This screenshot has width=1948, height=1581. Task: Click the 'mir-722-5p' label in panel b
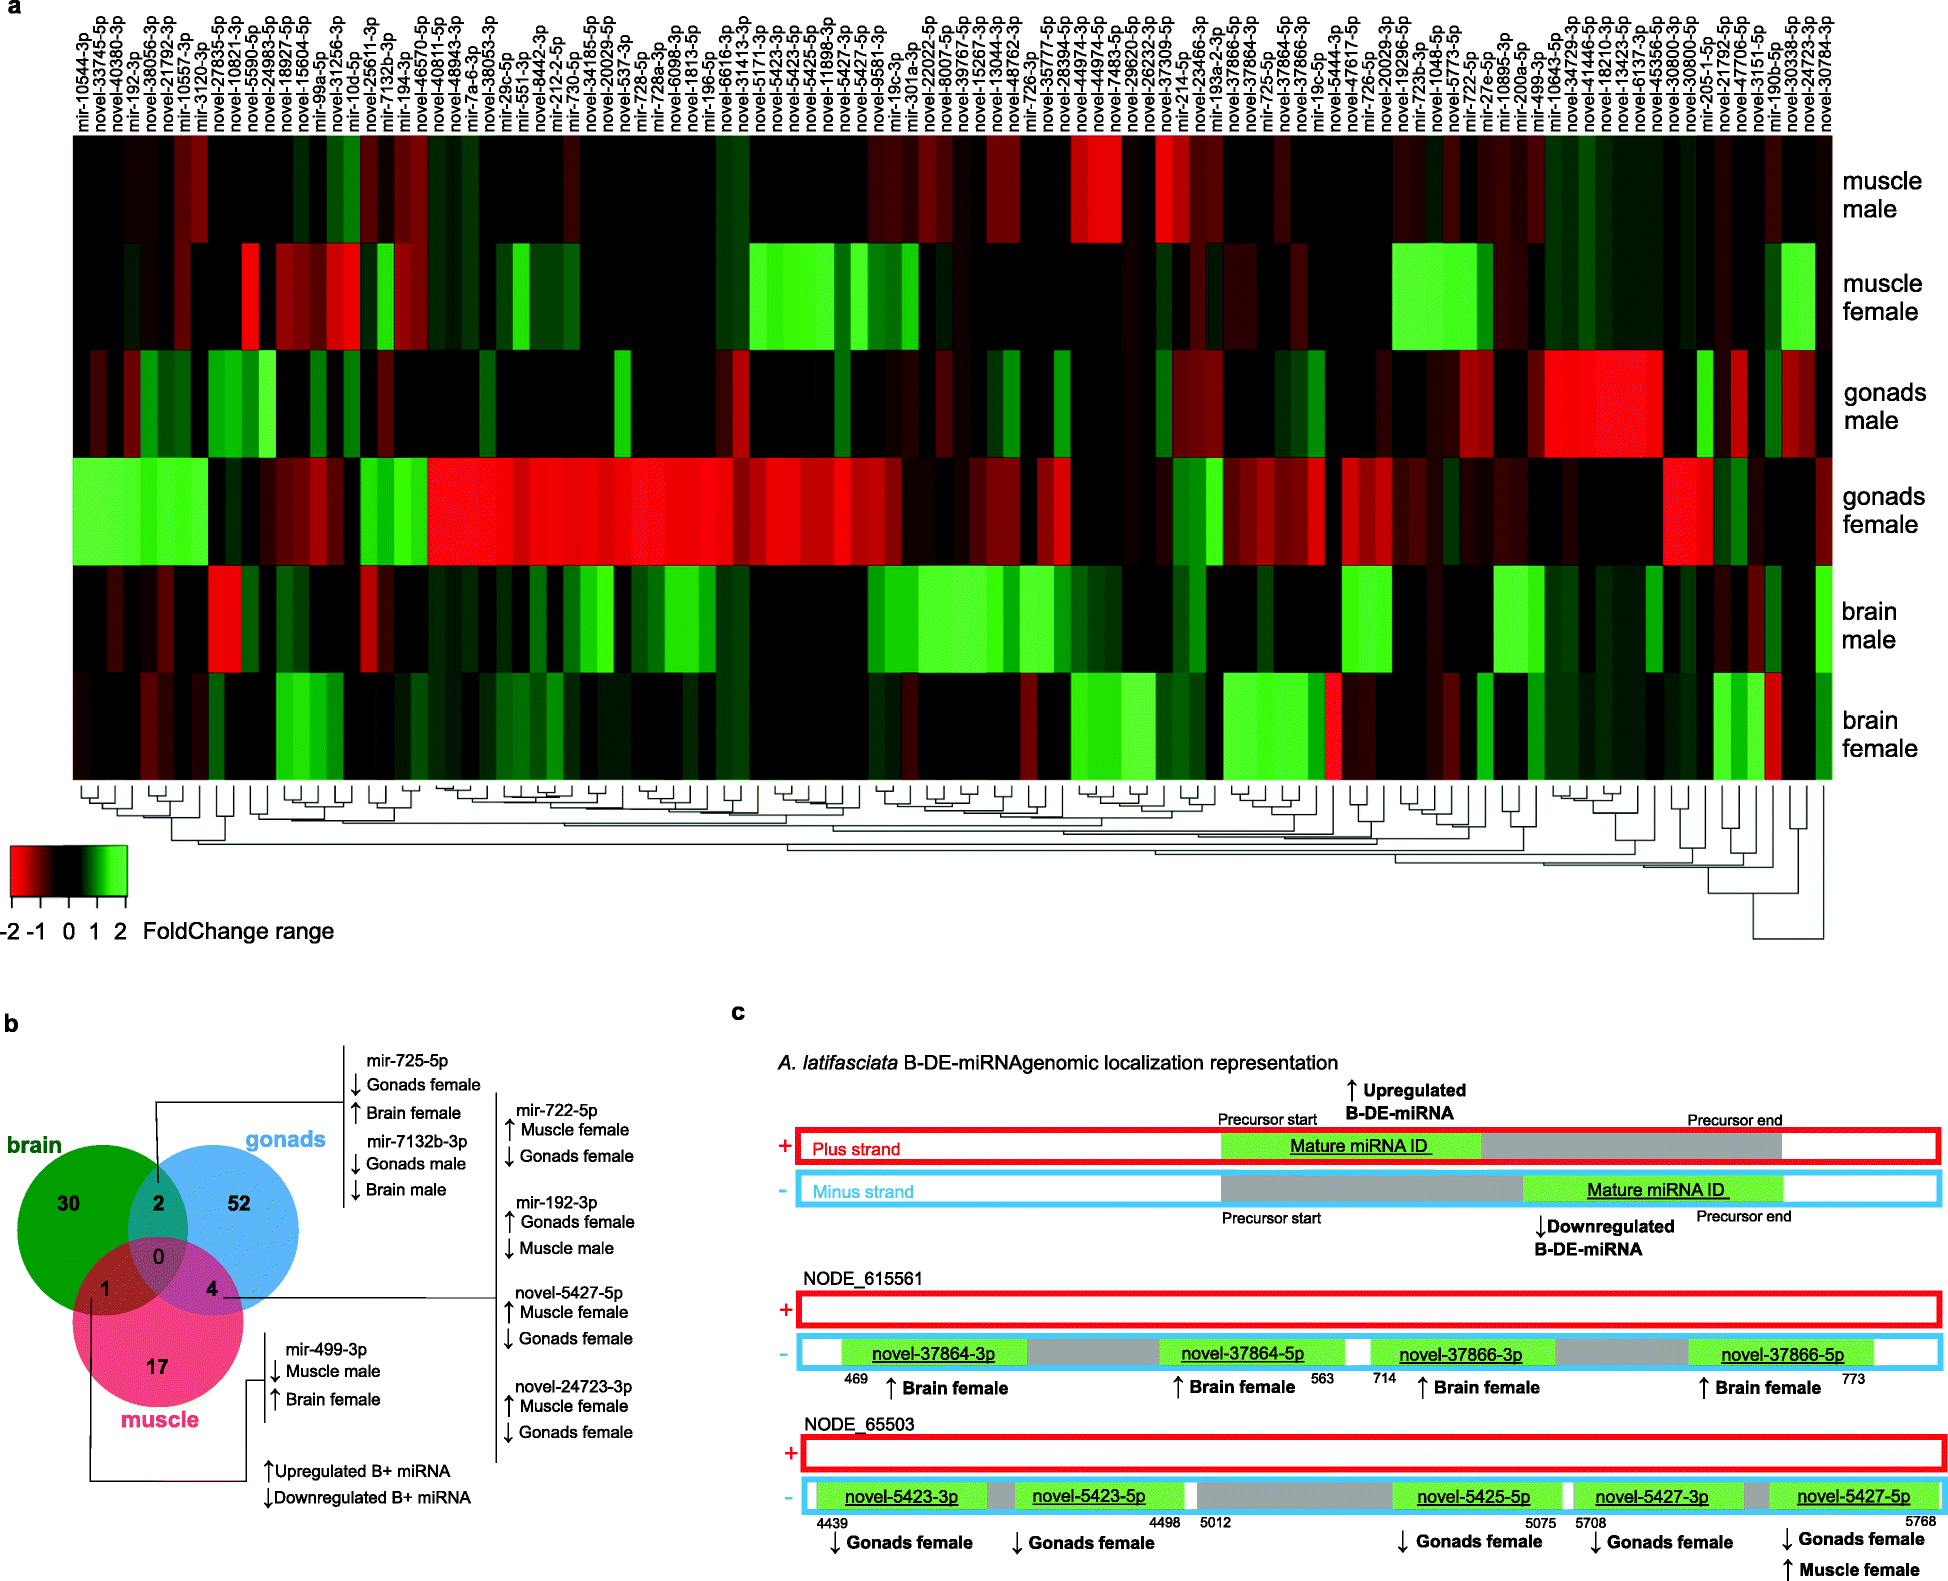coord(556,1111)
